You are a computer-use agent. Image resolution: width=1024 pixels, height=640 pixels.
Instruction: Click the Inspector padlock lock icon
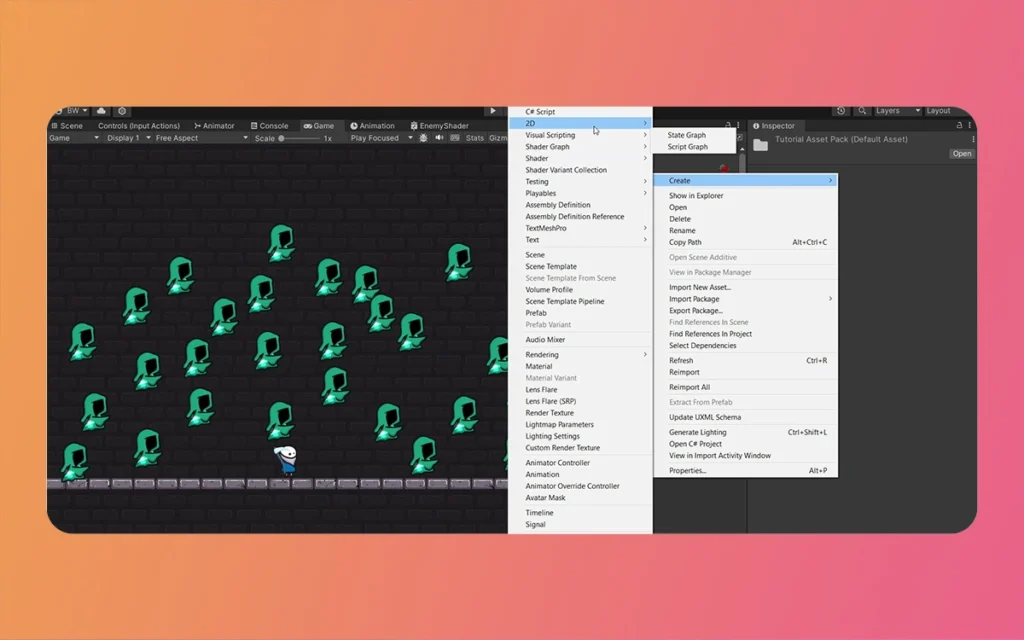point(958,125)
